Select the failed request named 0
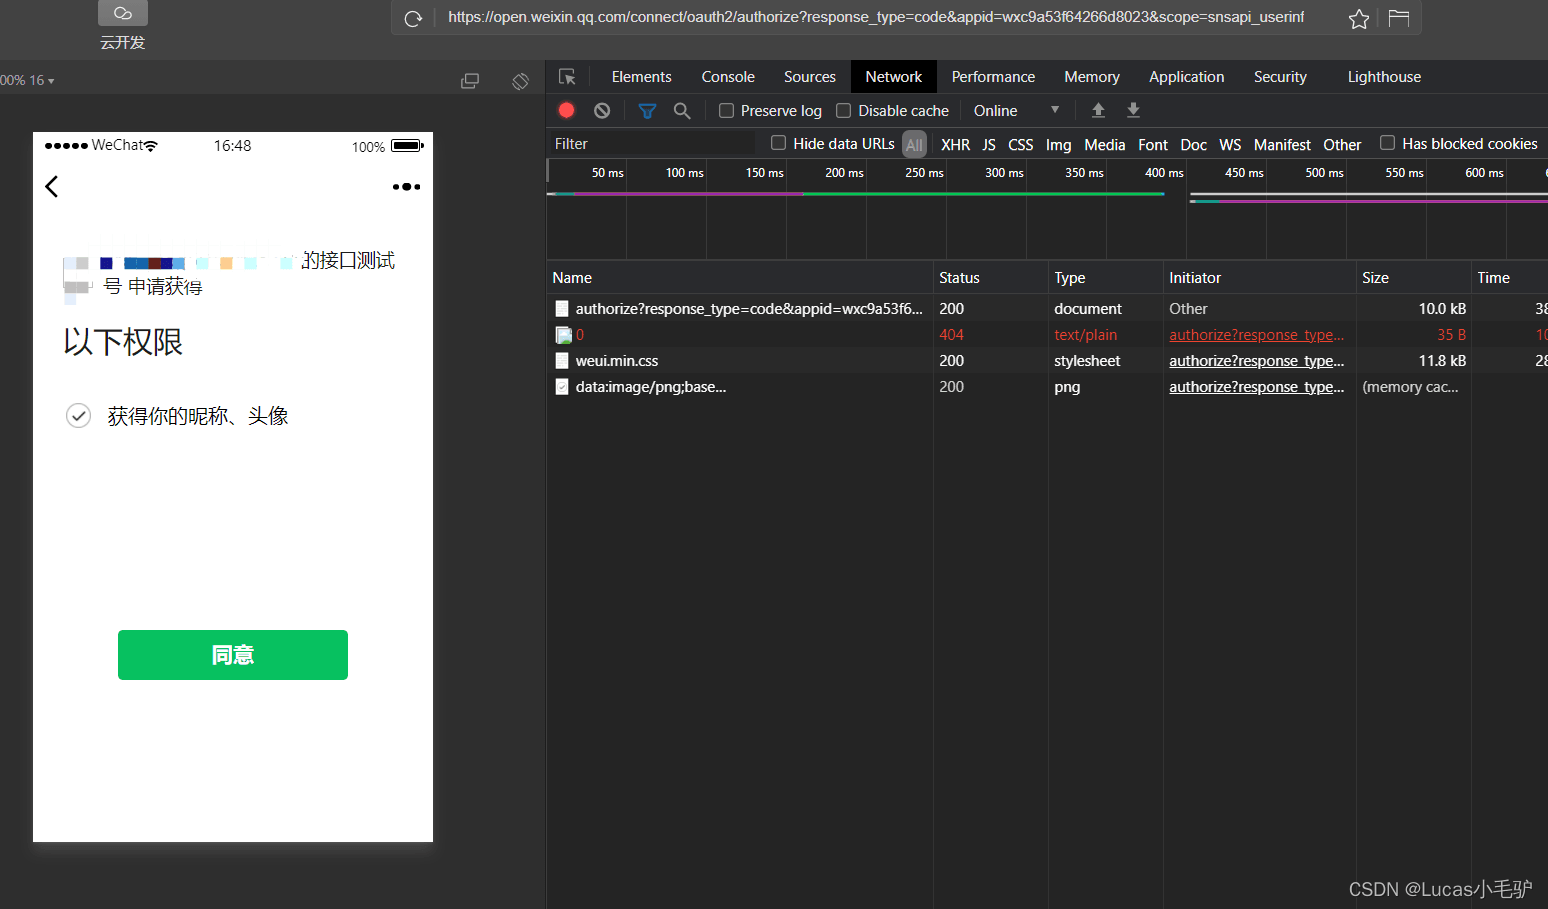Screen dimensions: 1548x909 (1047, 335)
